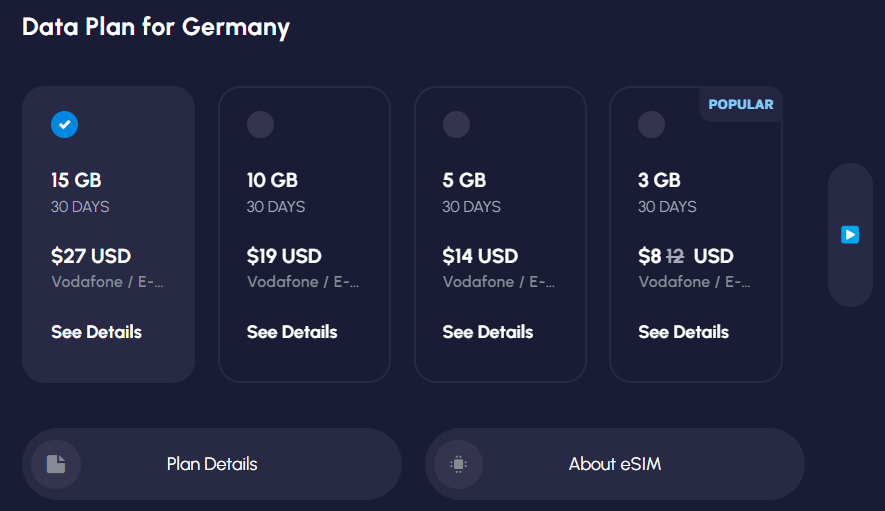
Task: Select the 3 GB plan radio circle
Action: click(x=651, y=124)
